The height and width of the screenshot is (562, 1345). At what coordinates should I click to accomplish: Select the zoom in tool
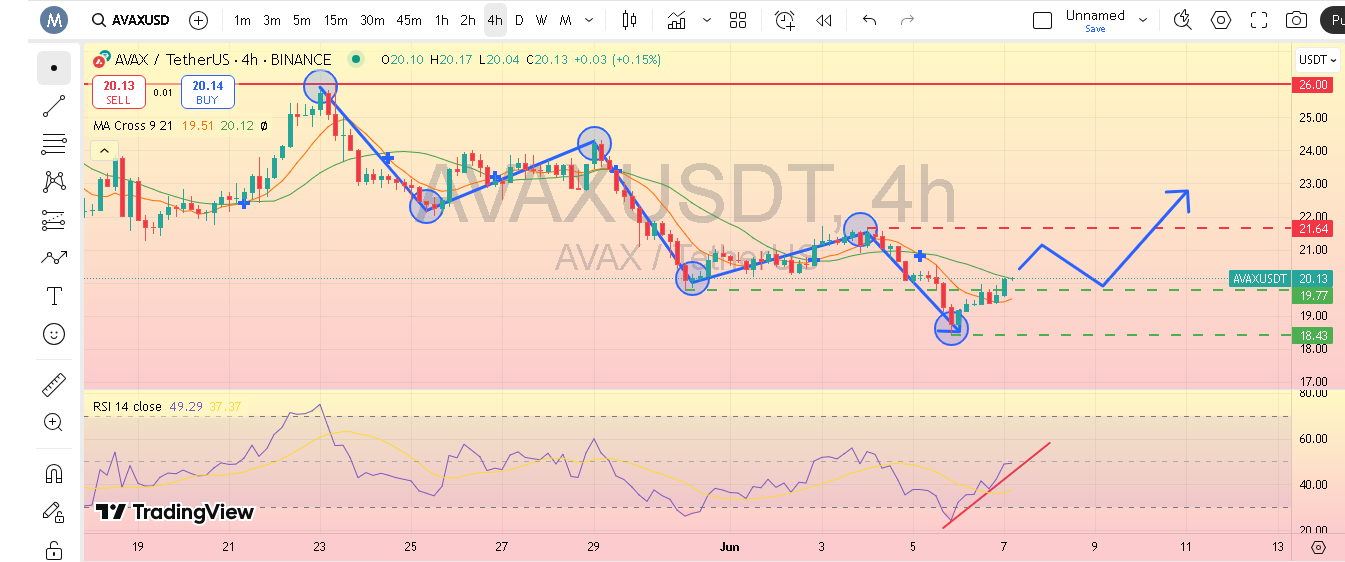[54, 422]
